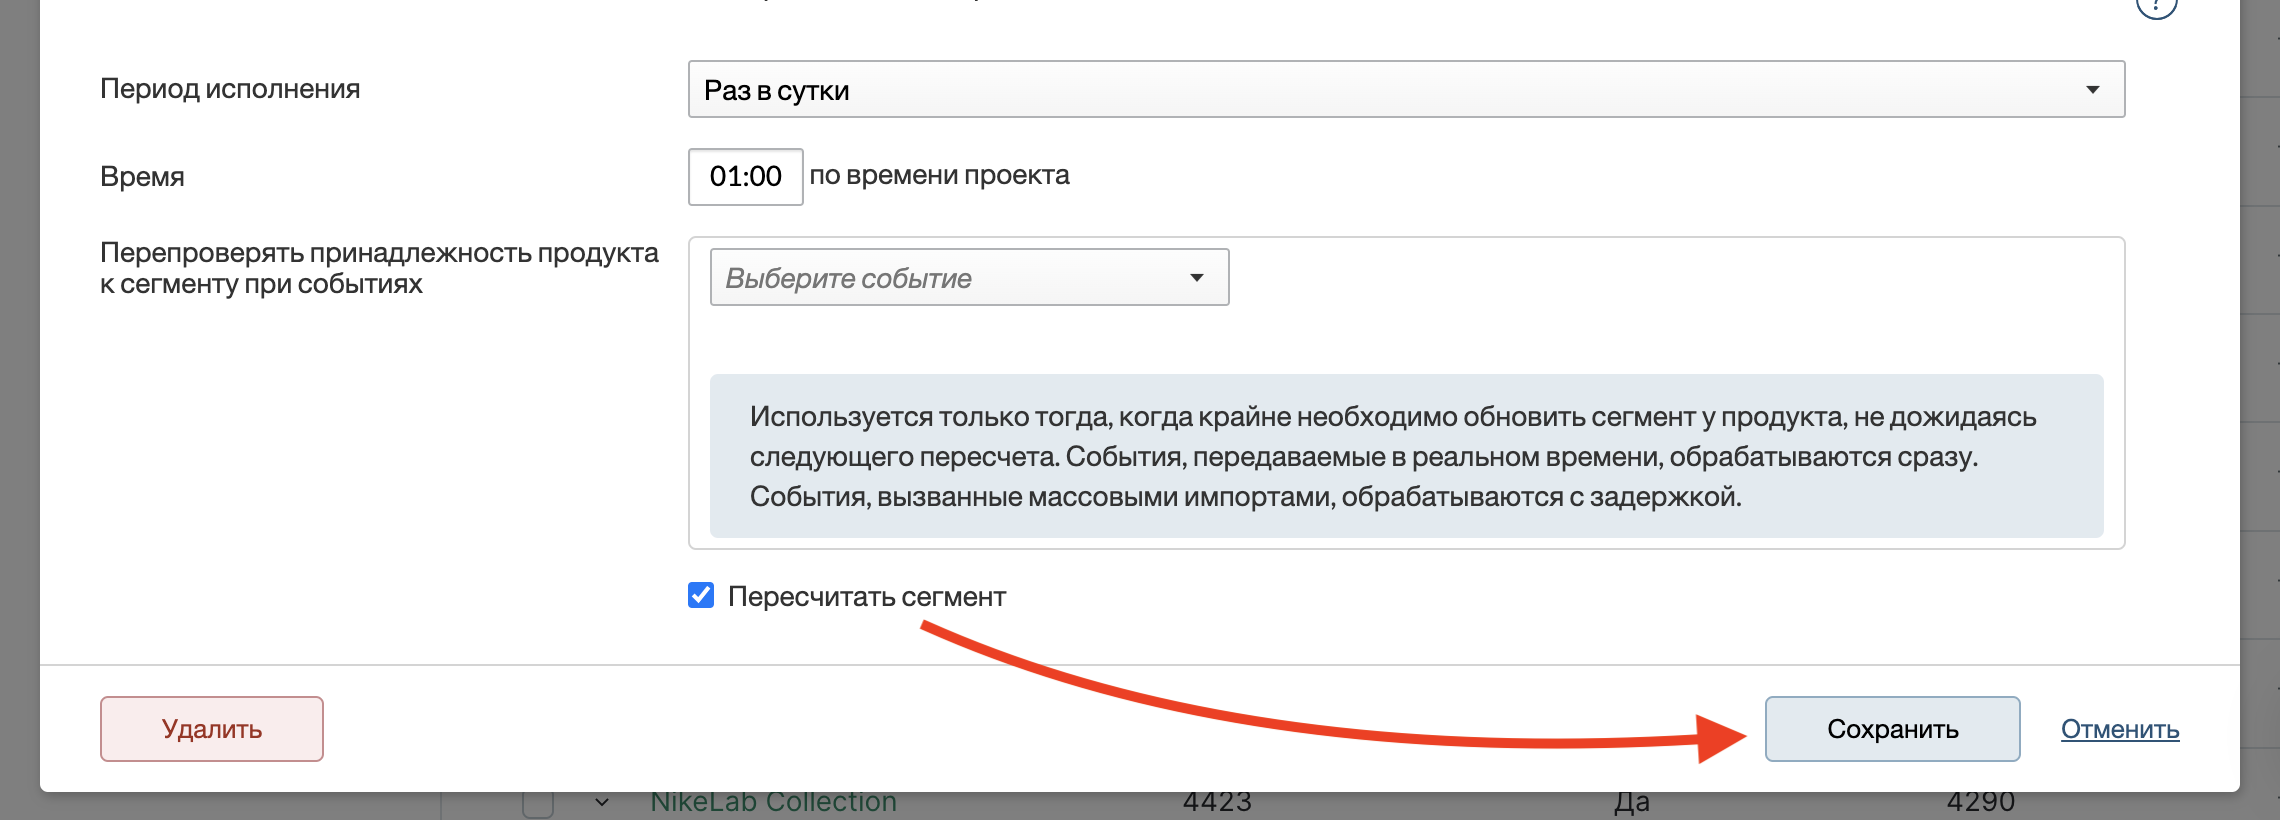The image size is (2280, 820).
Task: Select the NikeLab Collection row checkbox
Action: tap(538, 804)
